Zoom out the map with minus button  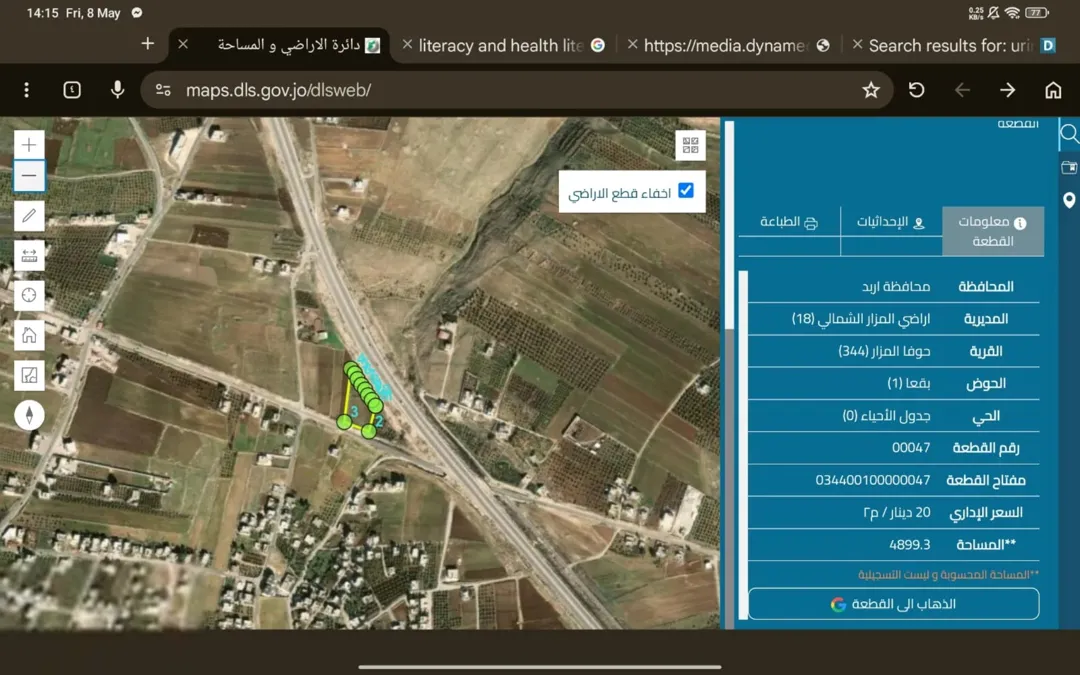(29, 176)
